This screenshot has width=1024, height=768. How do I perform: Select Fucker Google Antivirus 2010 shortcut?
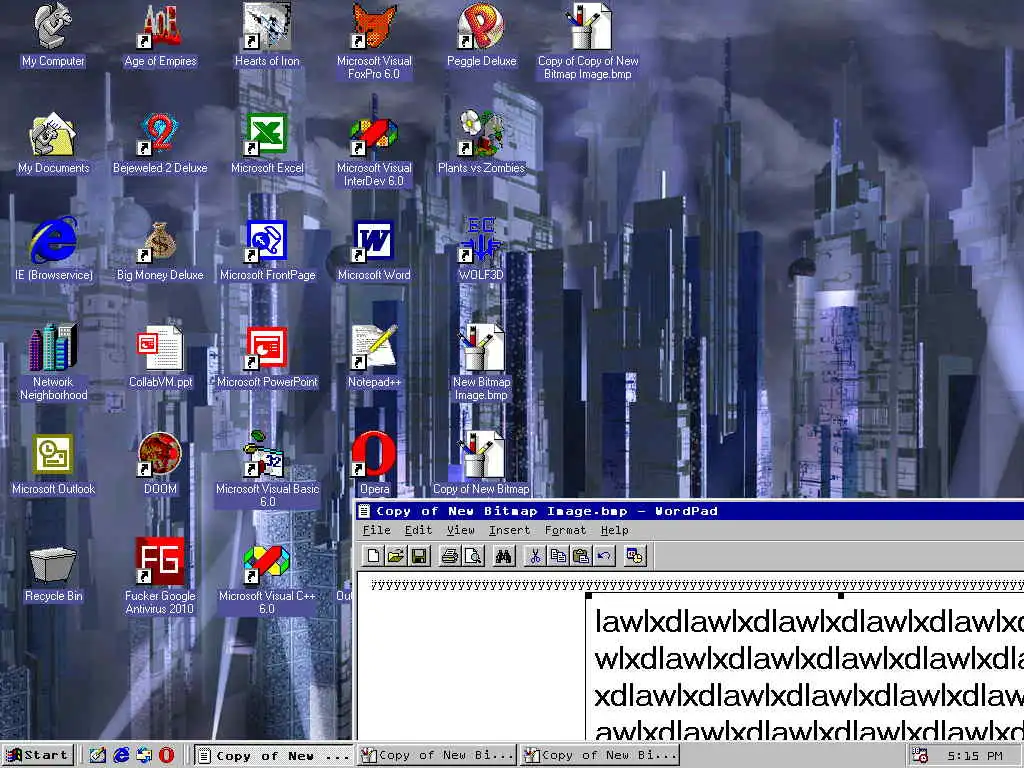click(160, 577)
